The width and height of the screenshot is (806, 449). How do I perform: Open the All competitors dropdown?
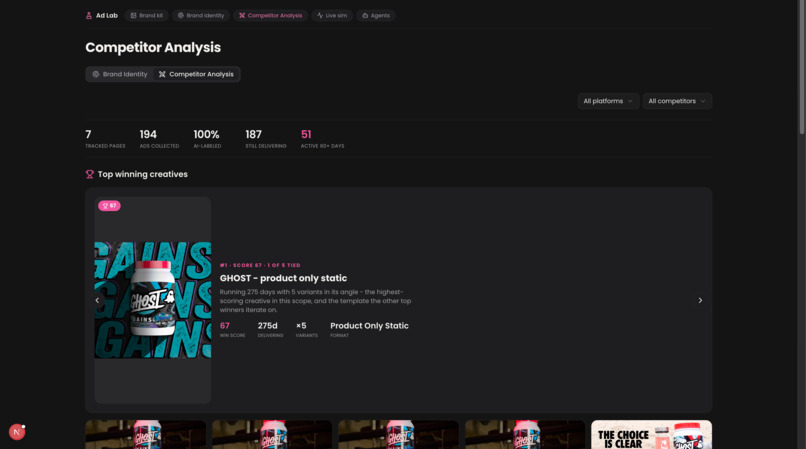(x=677, y=101)
